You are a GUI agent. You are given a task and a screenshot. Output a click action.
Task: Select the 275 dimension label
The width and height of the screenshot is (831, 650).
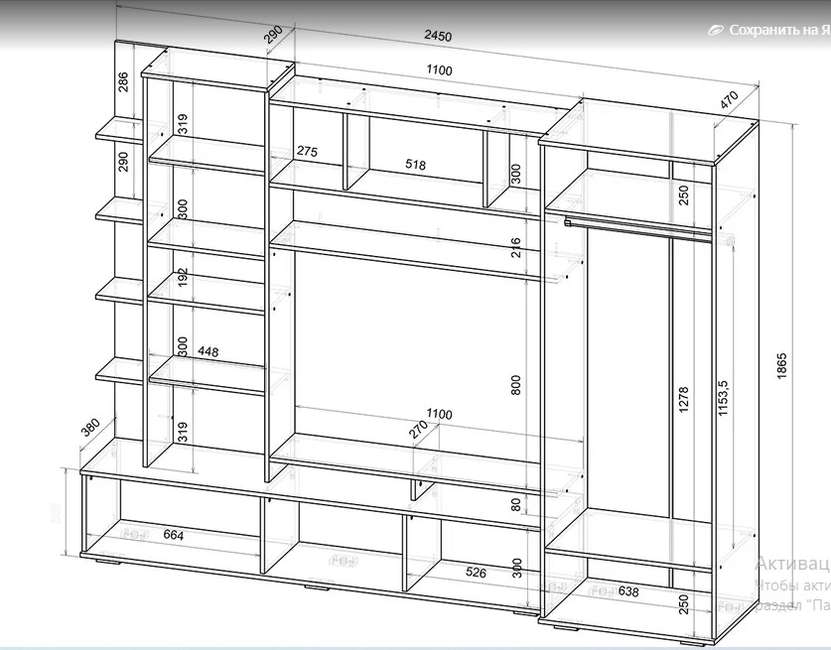pyautogui.click(x=307, y=152)
